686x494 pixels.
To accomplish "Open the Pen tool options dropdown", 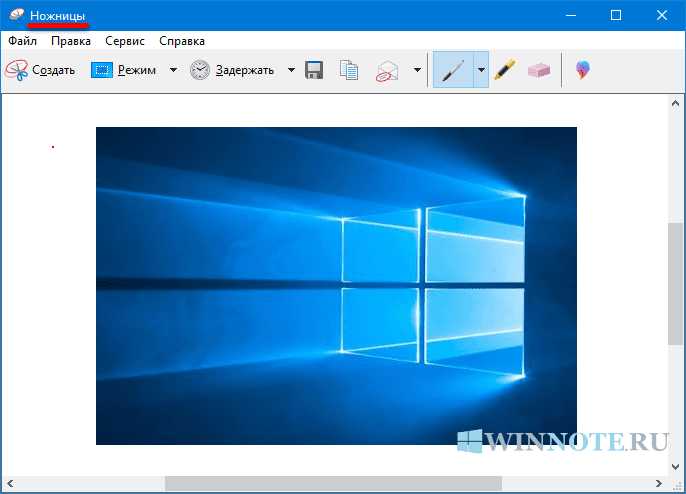I will pos(481,70).
